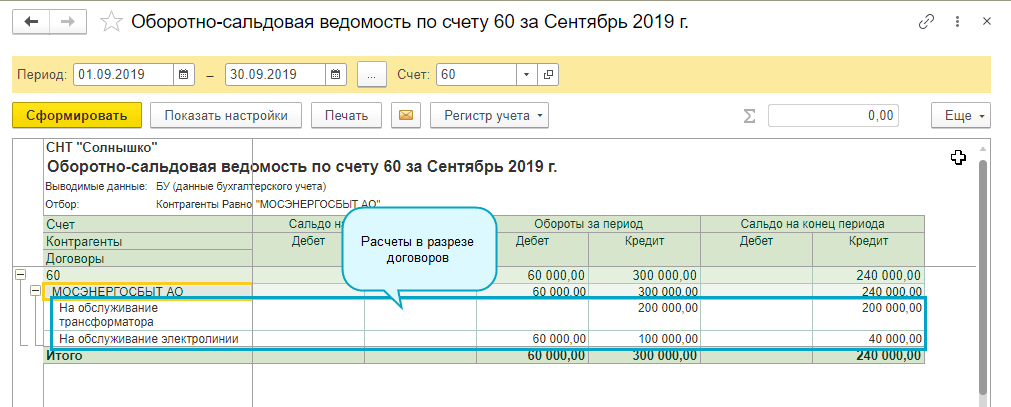The height and width of the screenshot is (407, 1011).
Task: Click the account input field with 60
Action: (x=476, y=74)
